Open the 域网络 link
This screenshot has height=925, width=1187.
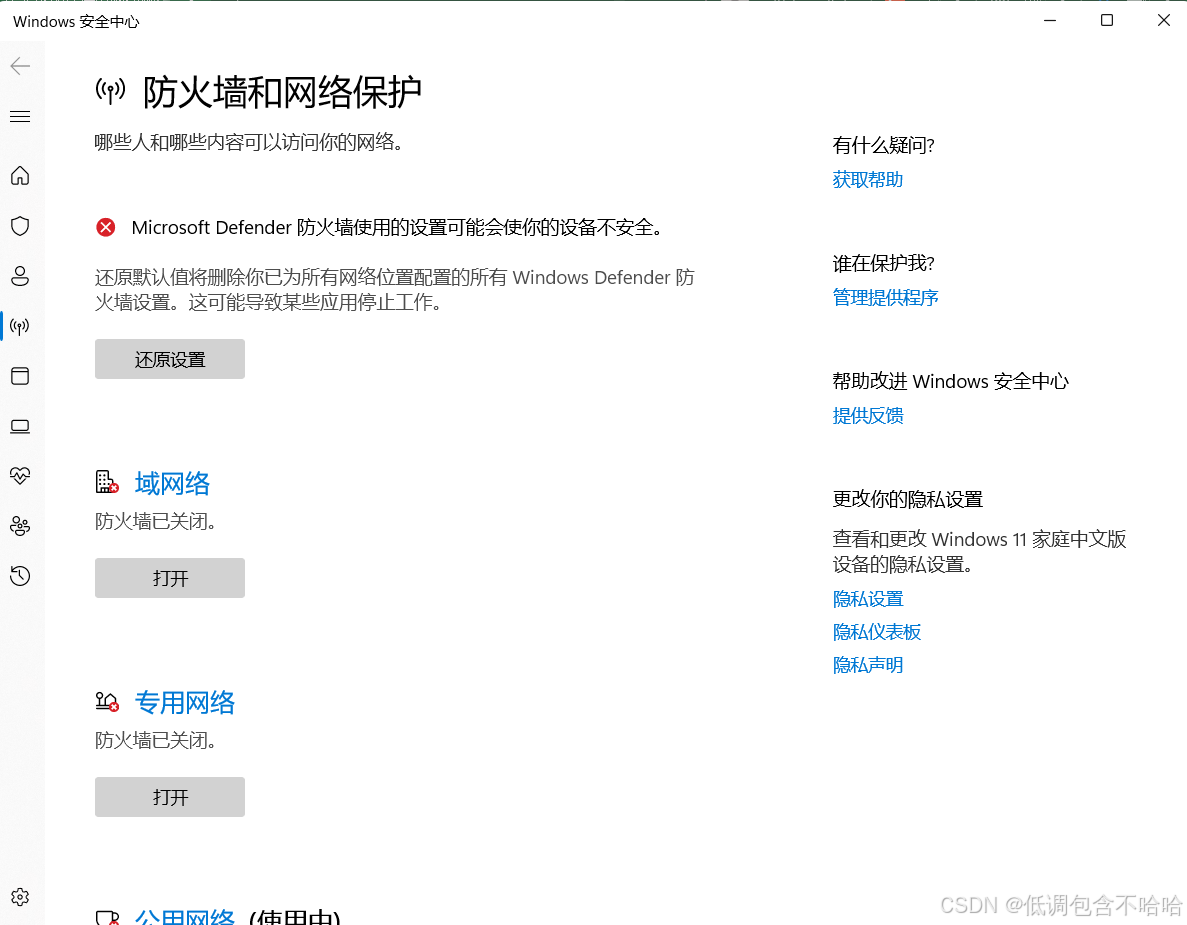(173, 484)
